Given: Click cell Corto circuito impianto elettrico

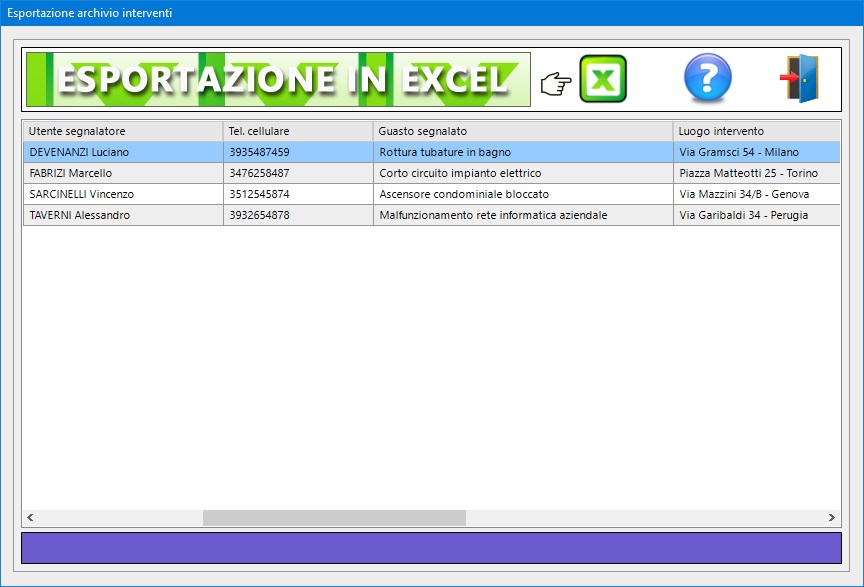Looking at the screenshot, I should (x=523, y=173).
